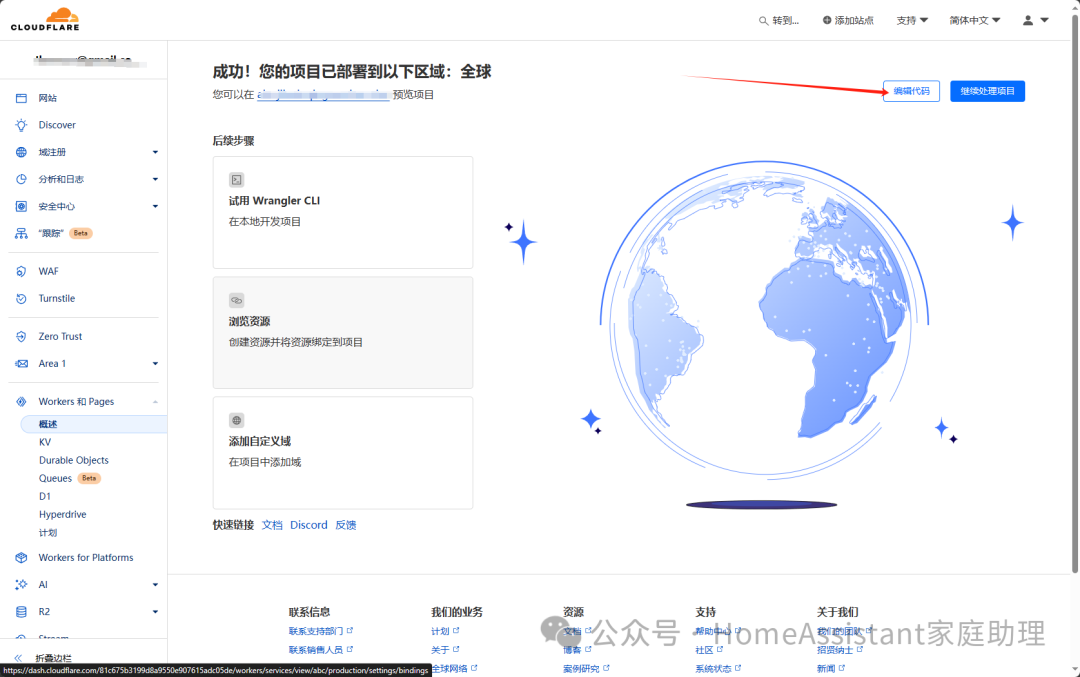1080x677 pixels.
Task: Open Queues in sidebar
Action: tap(55, 478)
